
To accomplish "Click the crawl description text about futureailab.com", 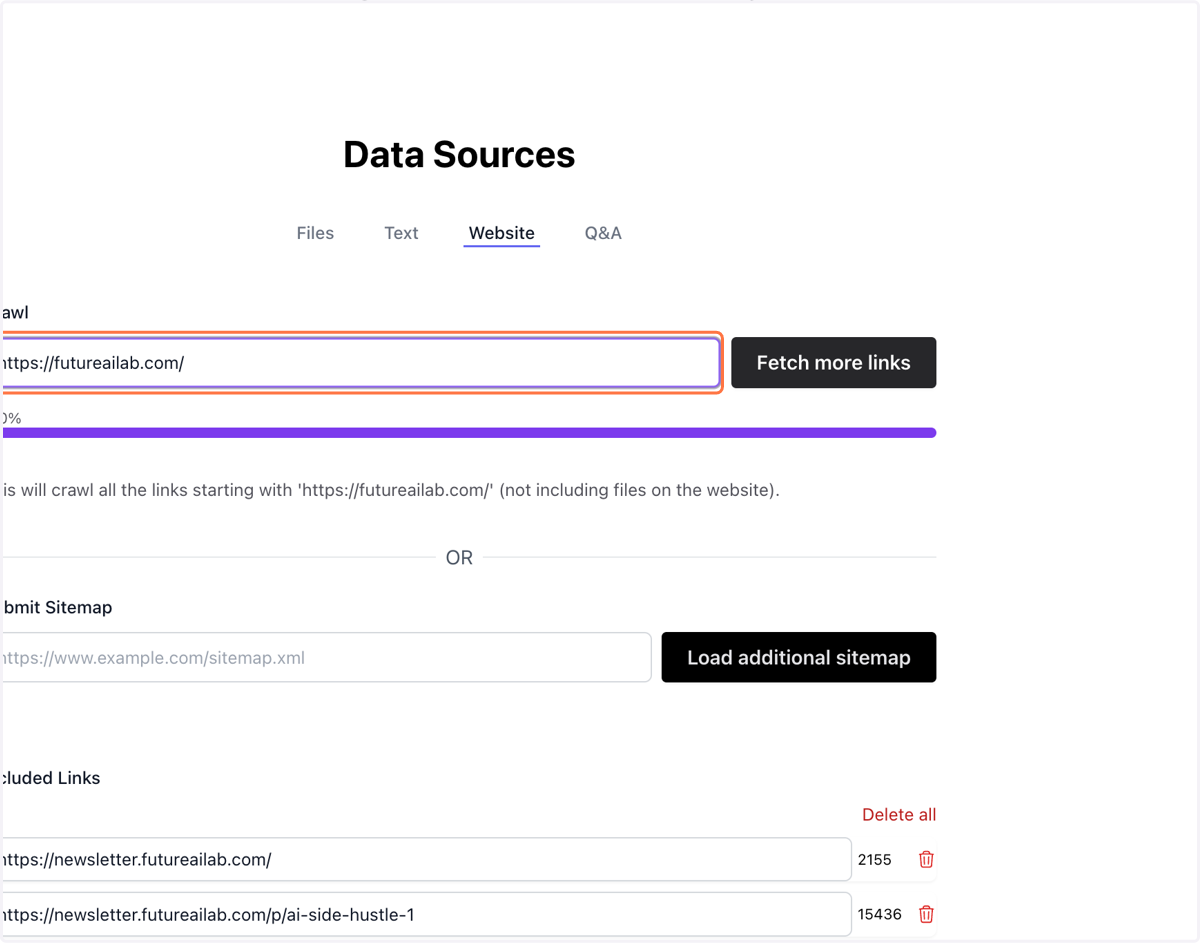I will [390, 491].
